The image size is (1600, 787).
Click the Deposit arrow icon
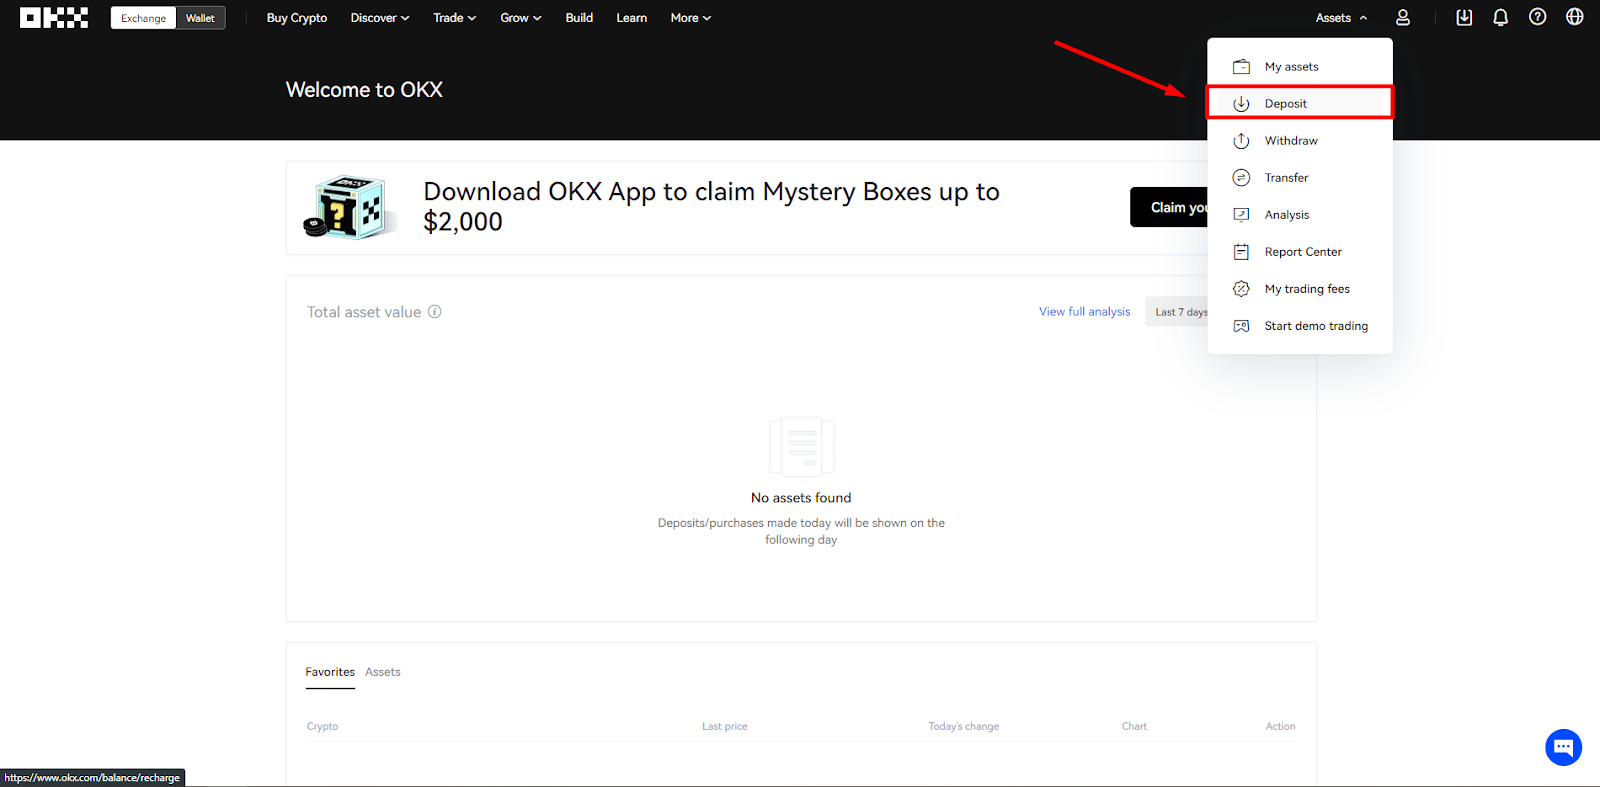point(1241,104)
